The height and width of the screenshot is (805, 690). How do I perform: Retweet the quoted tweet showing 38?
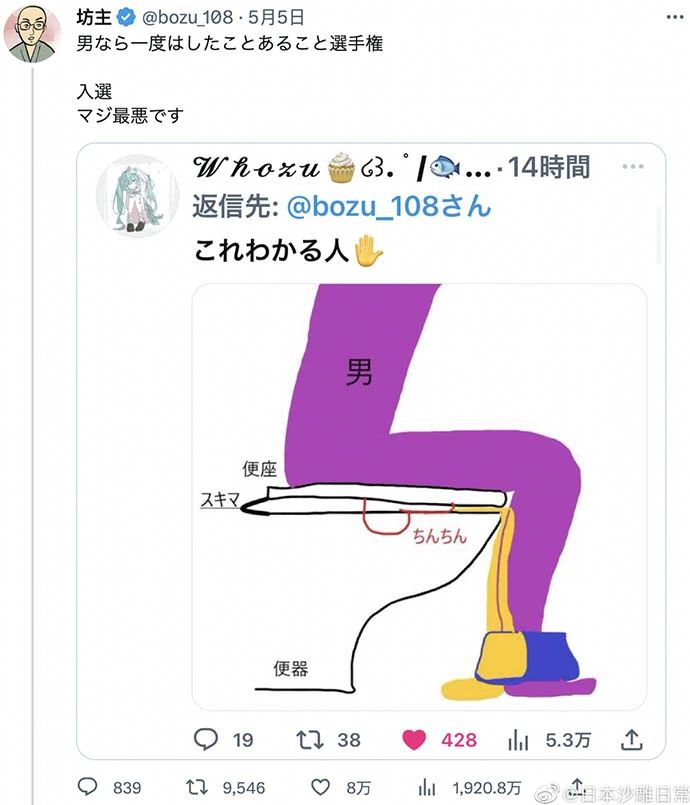pos(310,740)
